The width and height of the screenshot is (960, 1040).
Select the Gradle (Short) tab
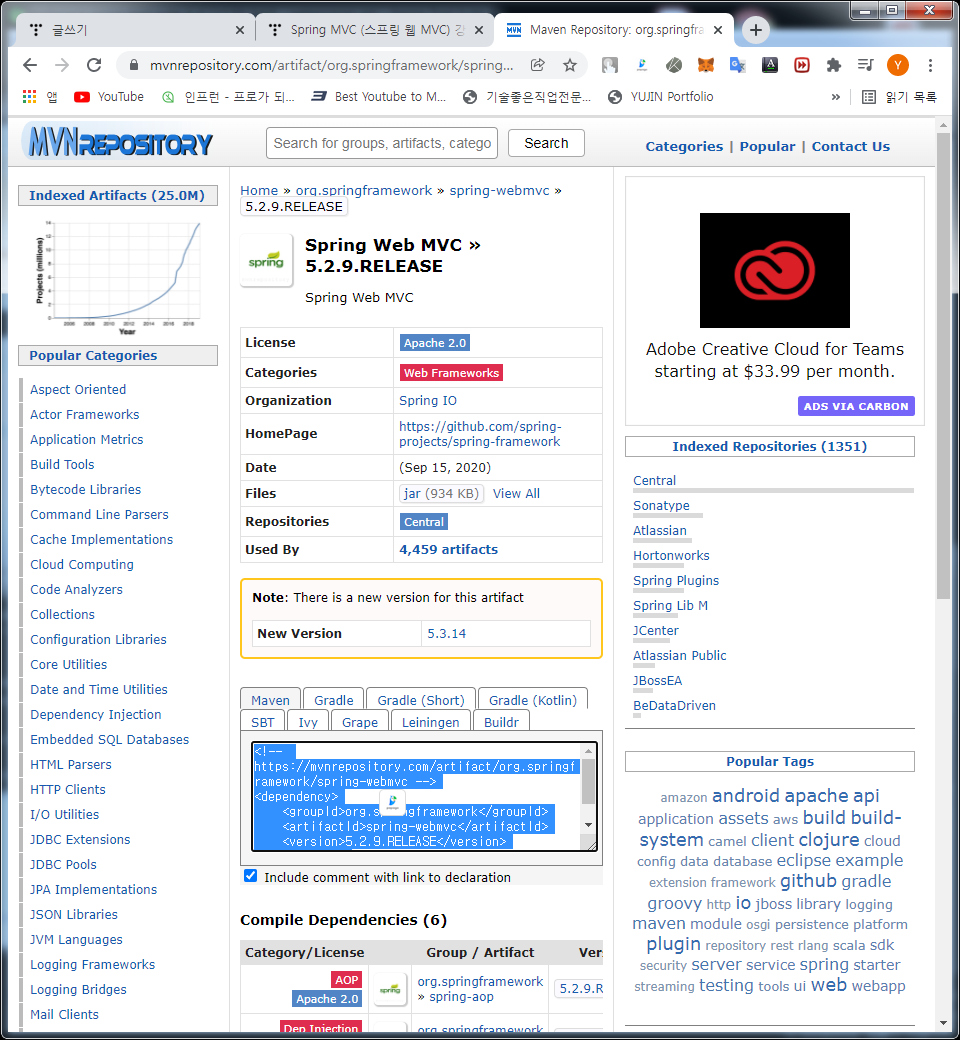point(421,700)
